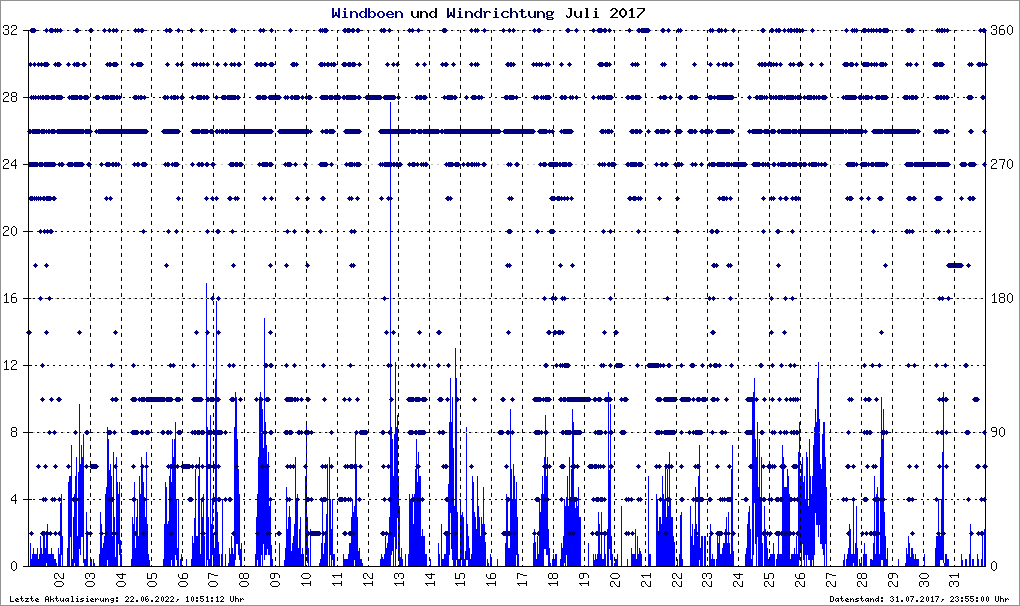Select day 02 on the date axis
Screen dimensions: 1020x606
tap(59, 579)
